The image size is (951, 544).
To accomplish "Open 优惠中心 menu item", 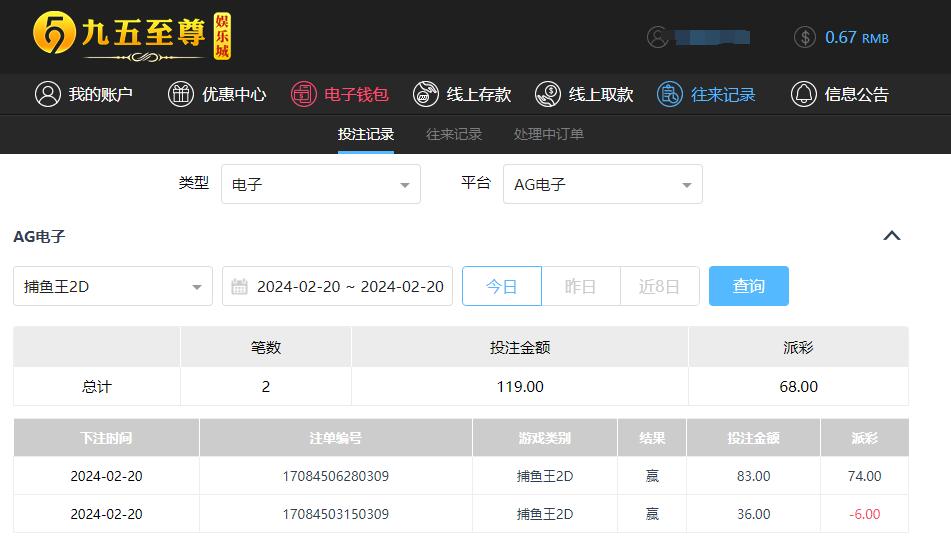I will pos(217,94).
